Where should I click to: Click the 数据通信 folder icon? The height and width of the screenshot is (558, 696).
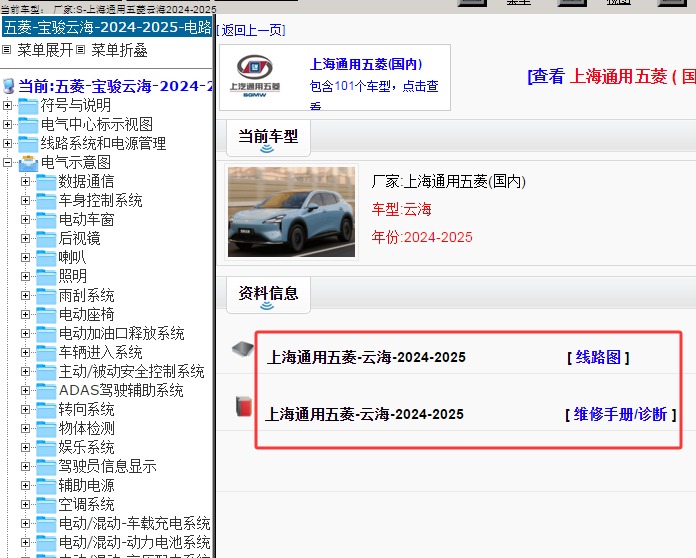click(46, 182)
